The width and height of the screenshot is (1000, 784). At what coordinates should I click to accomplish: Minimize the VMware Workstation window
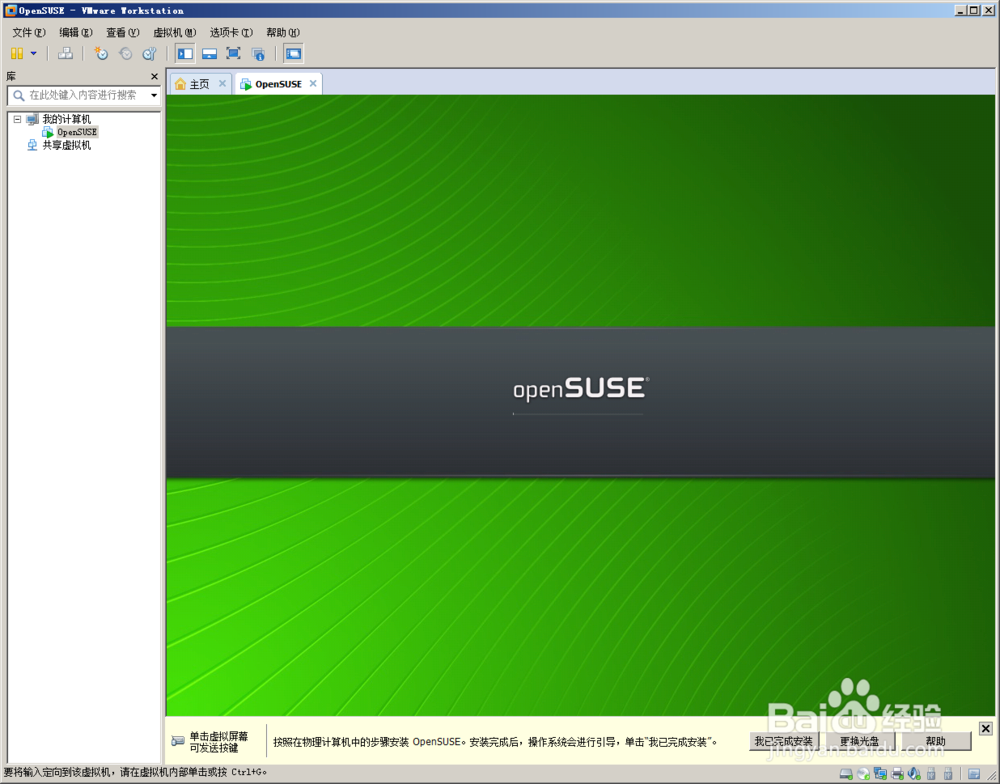(x=960, y=10)
